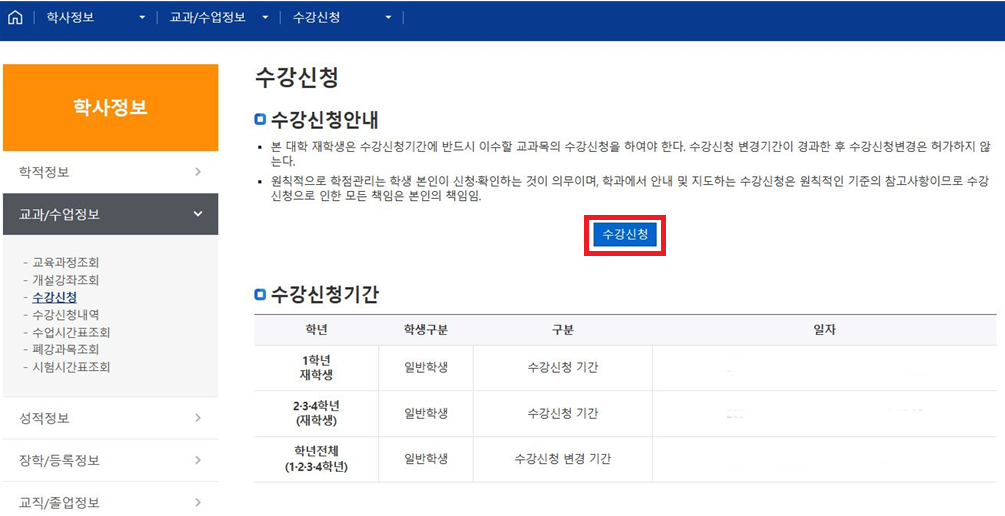This screenshot has height=516, width=1005.
Task: Open the 수강신청 dropdown in top navigation
Action: tap(342, 18)
